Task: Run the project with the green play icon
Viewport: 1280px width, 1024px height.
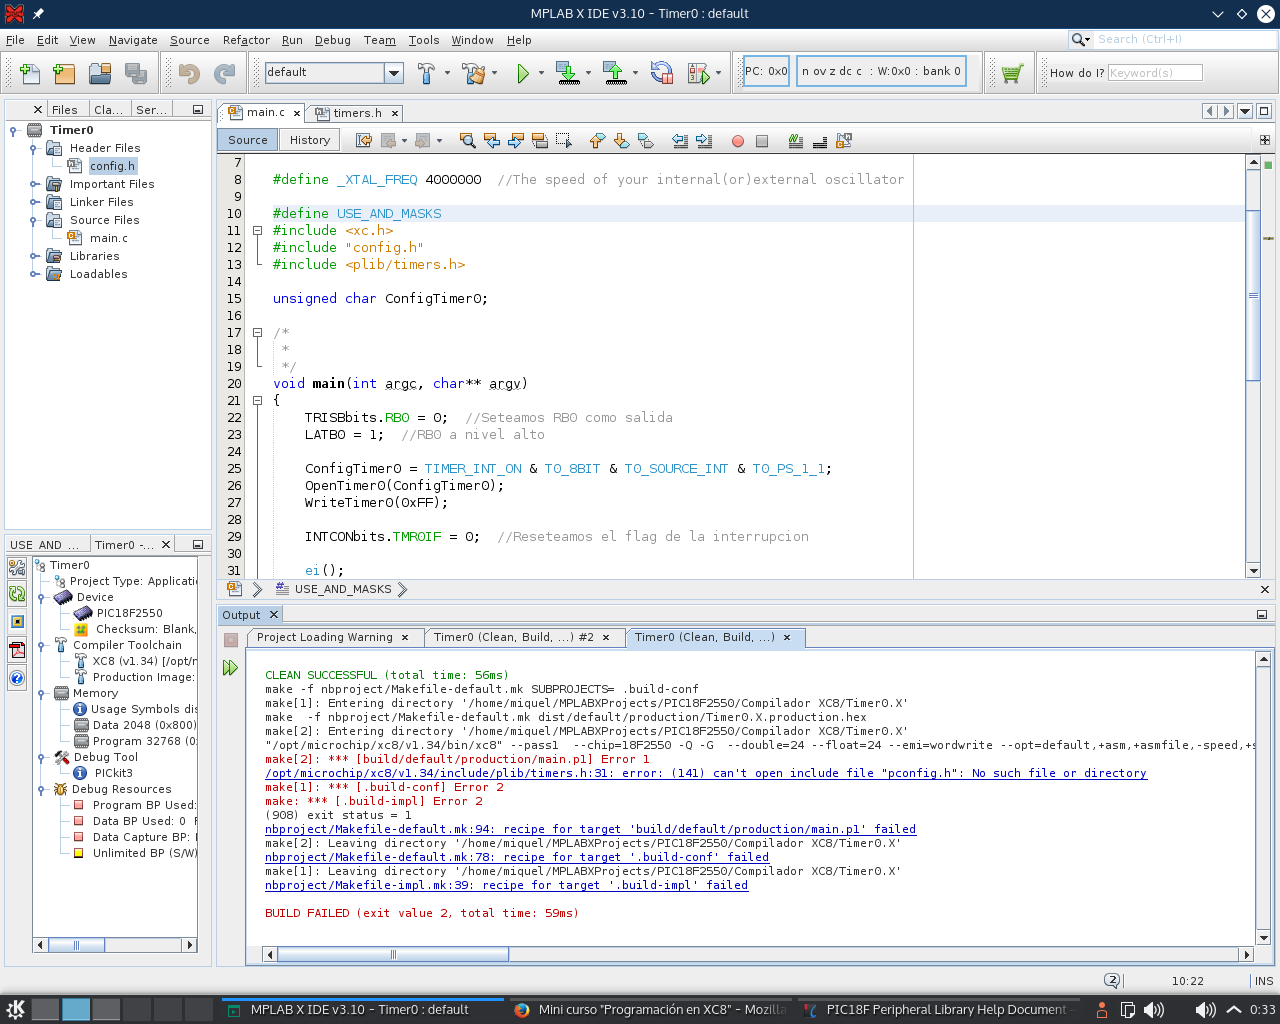Action: pos(522,73)
